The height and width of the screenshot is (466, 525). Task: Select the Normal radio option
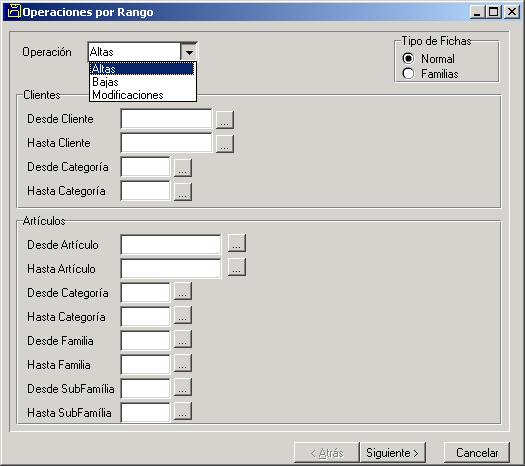(x=408, y=59)
